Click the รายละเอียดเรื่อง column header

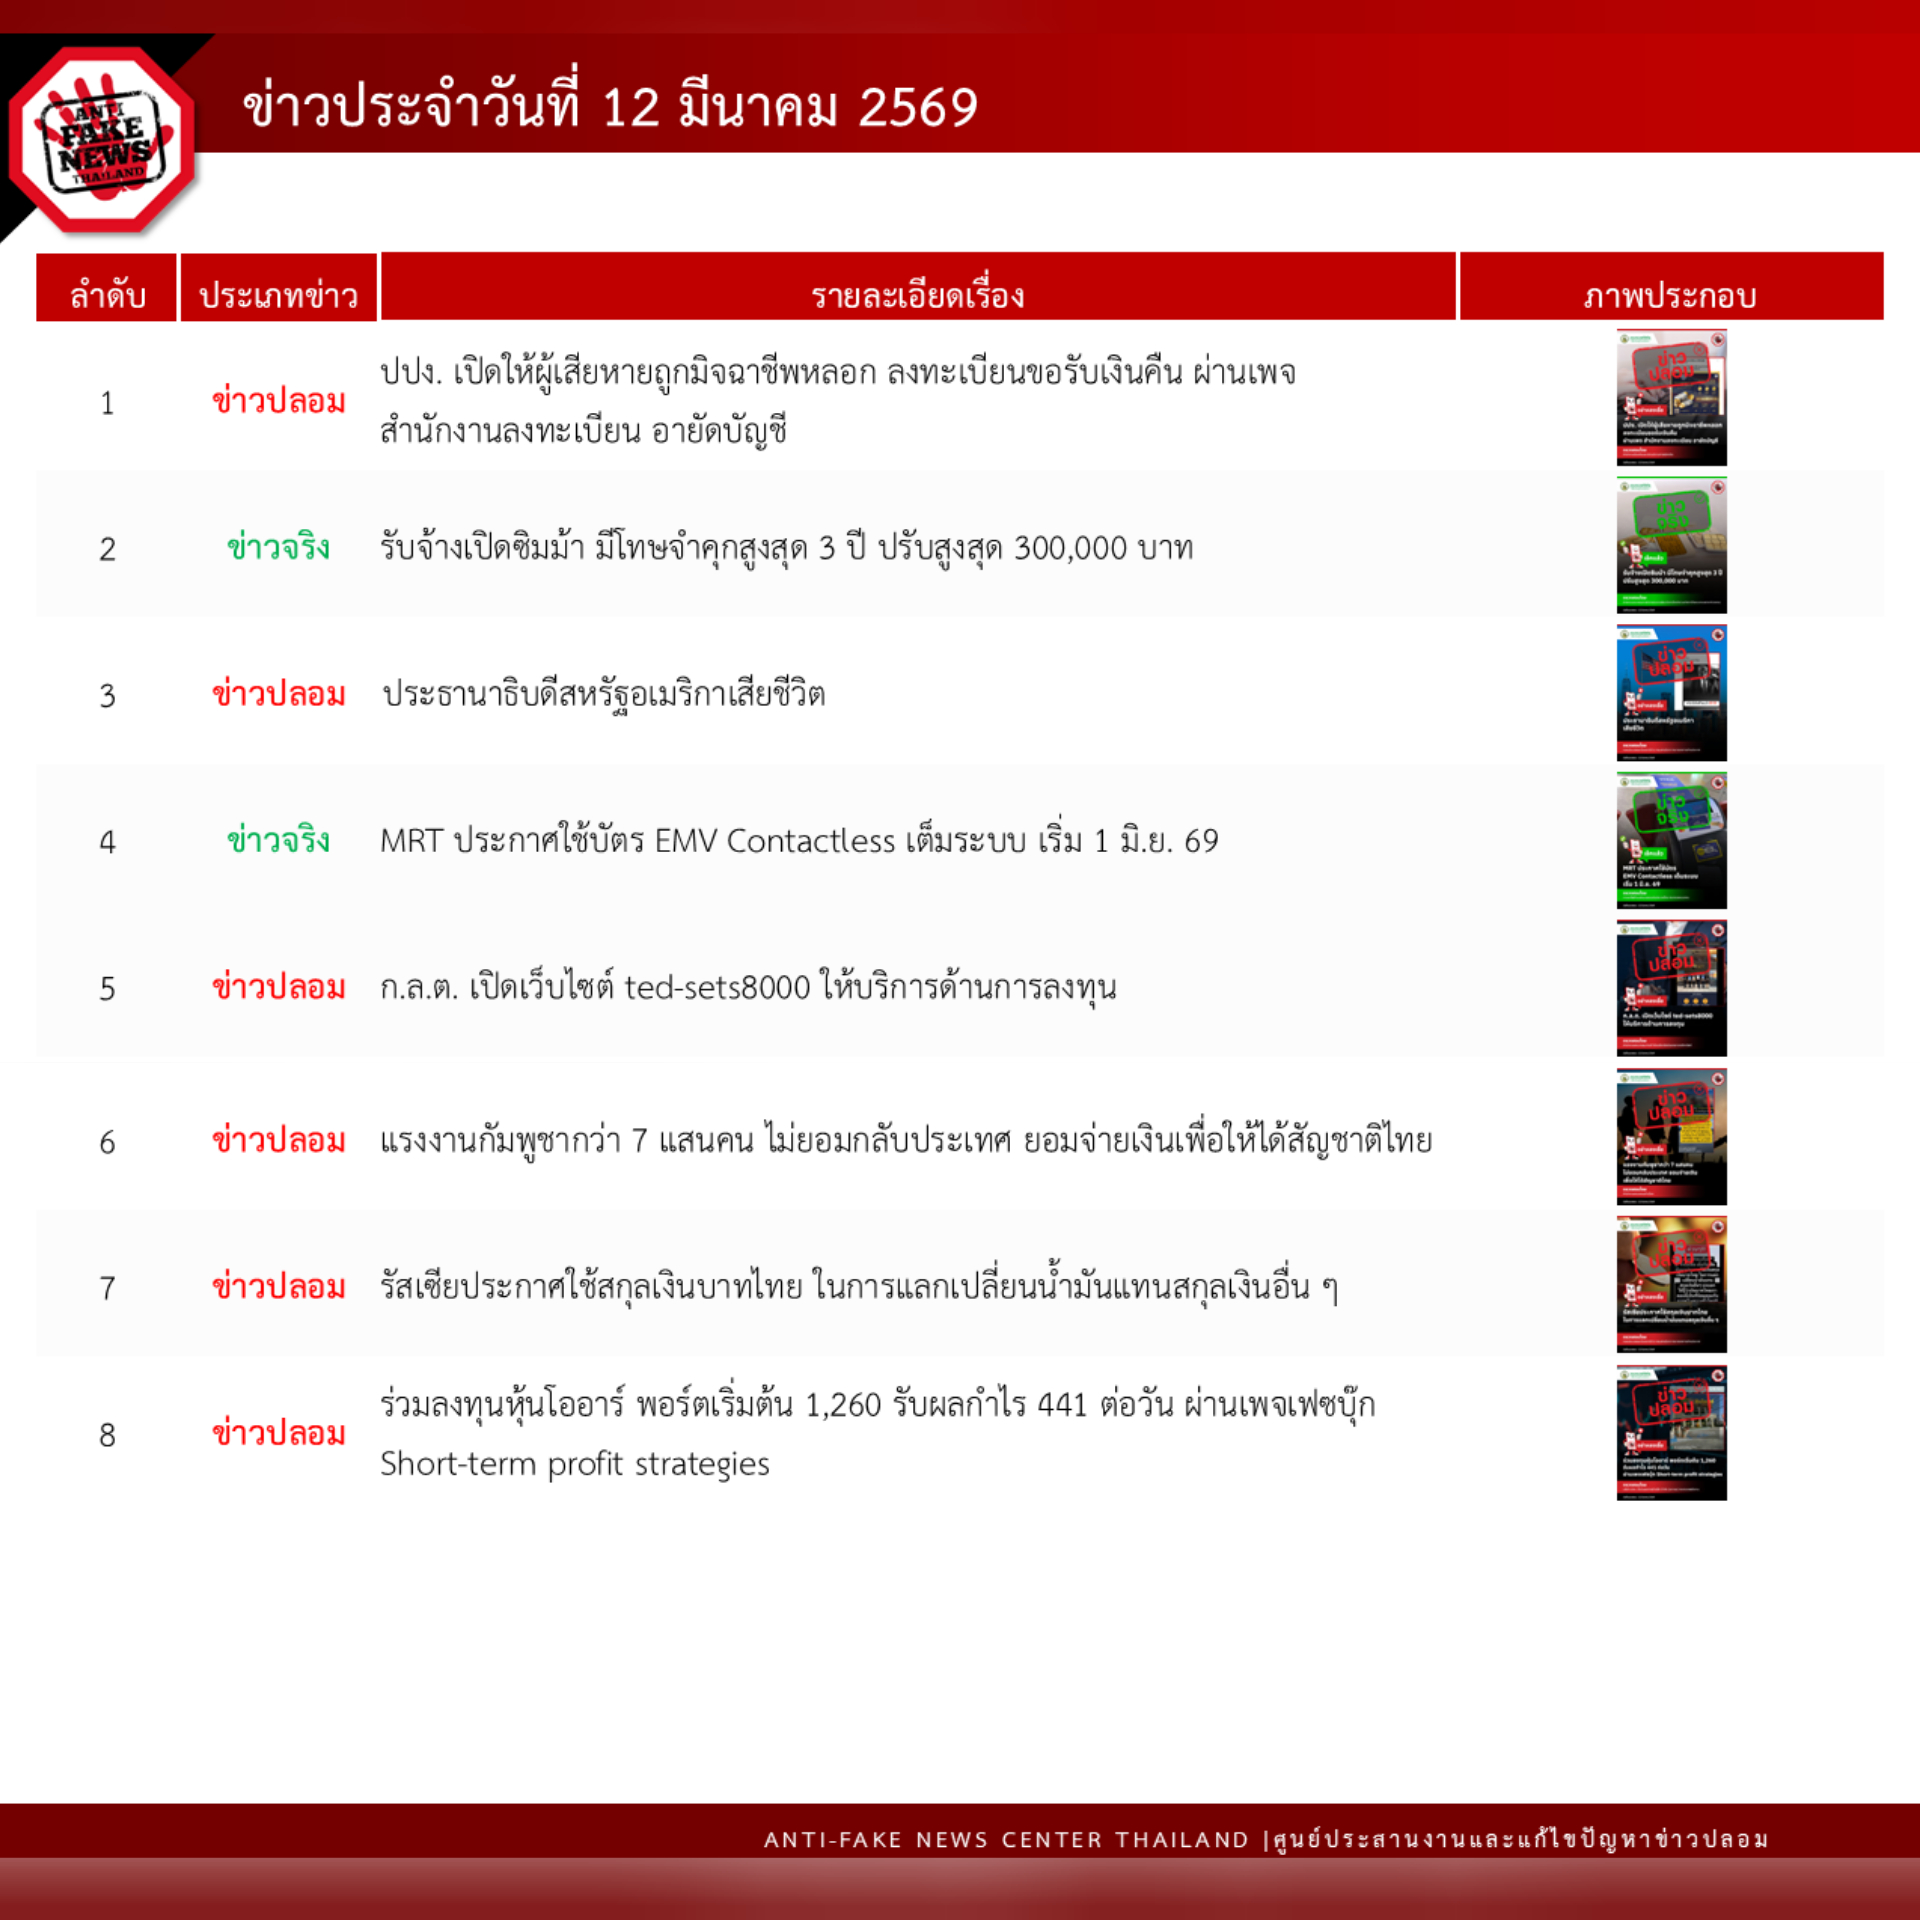tap(917, 295)
